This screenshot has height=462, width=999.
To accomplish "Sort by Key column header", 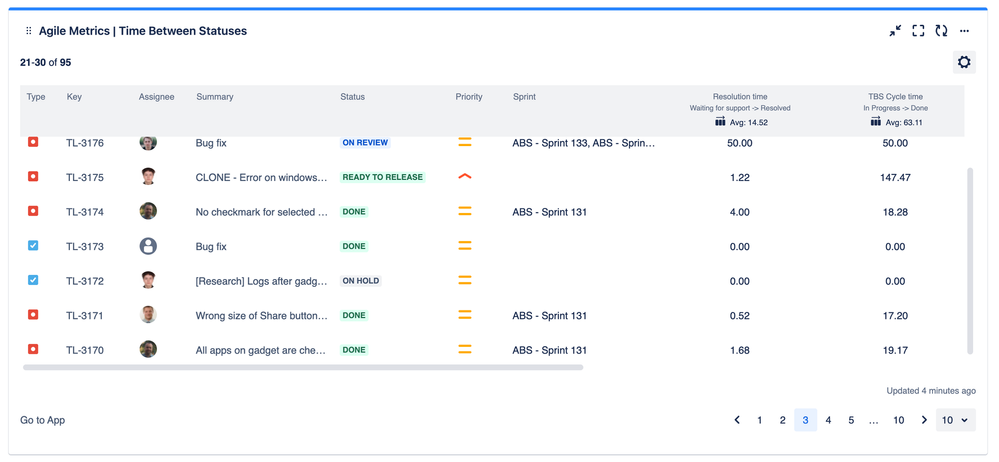I will (74, 97).
